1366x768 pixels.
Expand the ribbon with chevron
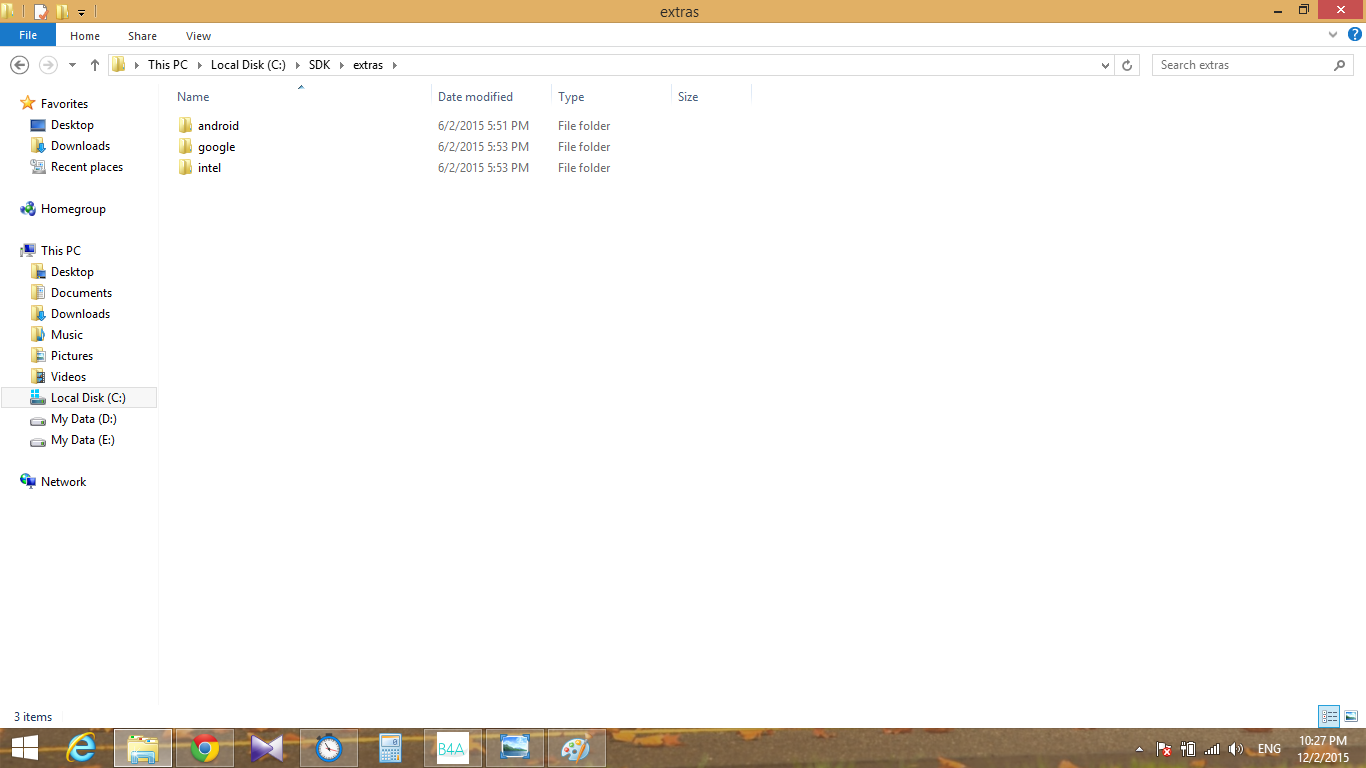1333,35
